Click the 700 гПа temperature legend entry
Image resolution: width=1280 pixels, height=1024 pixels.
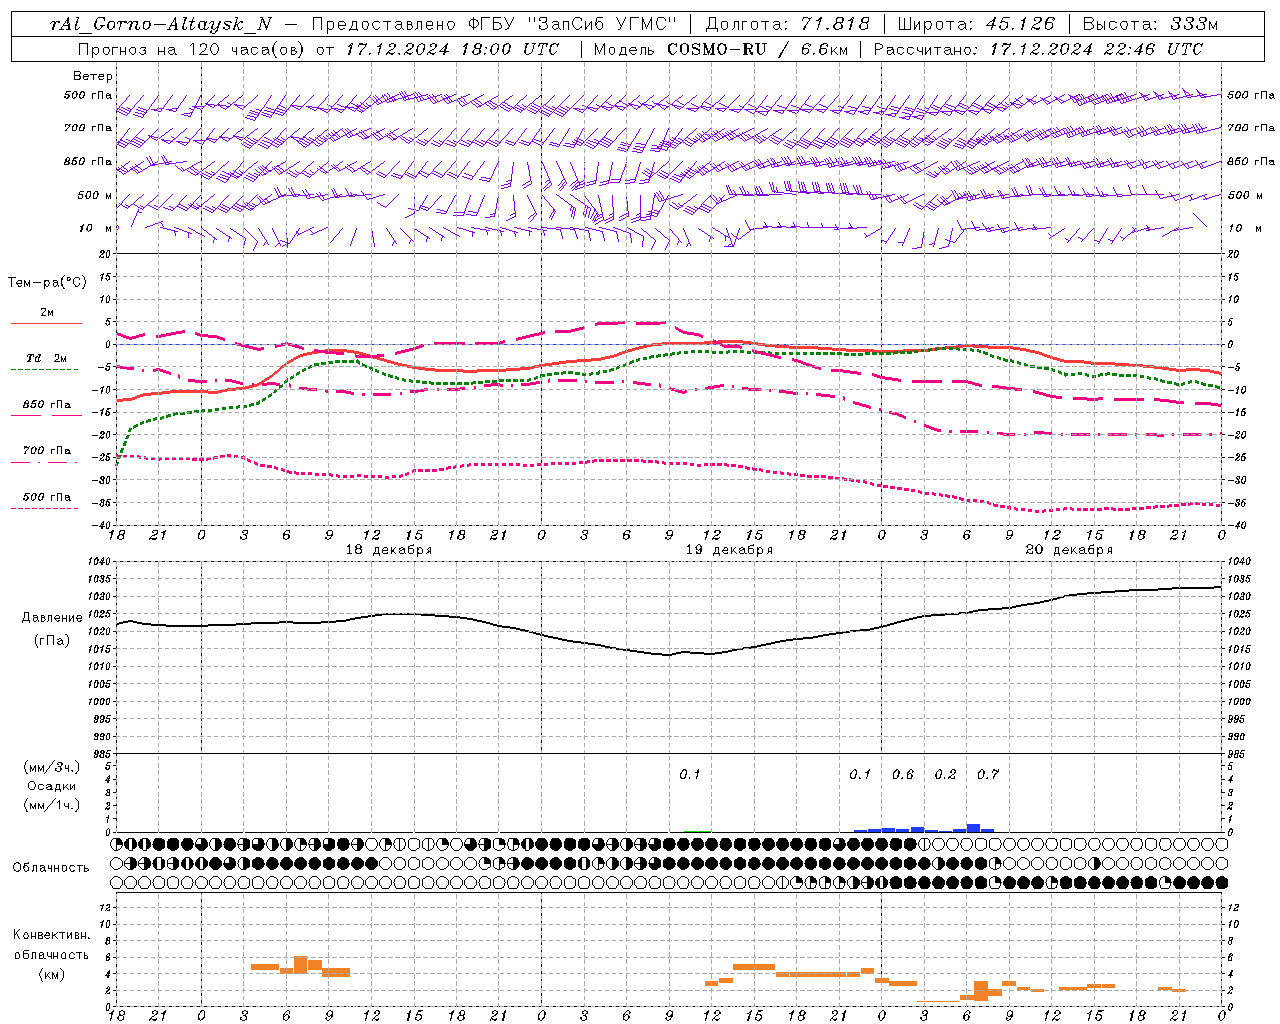pyautogui.click(x=47, y=451)
